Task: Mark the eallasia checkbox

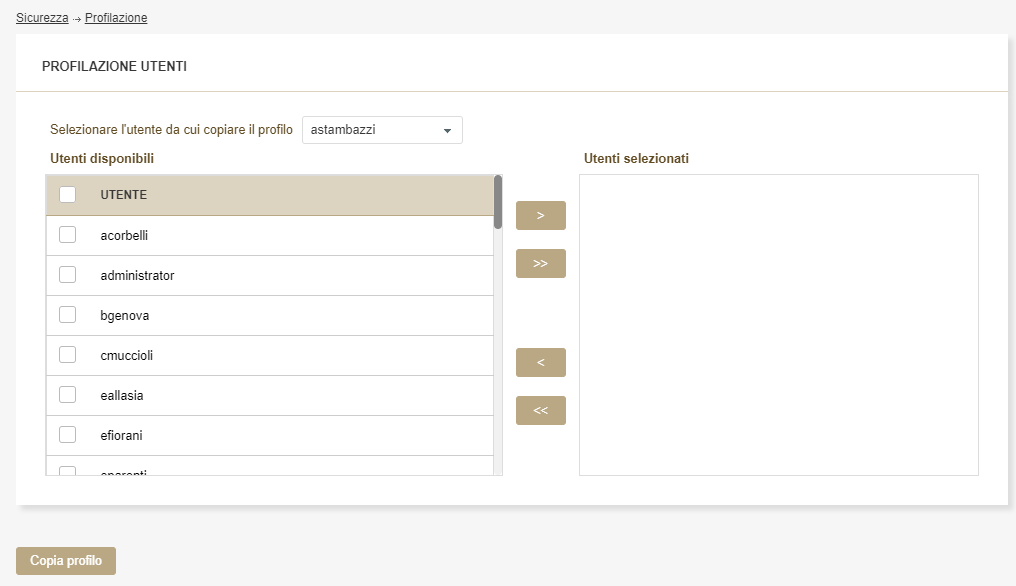Action: [x=68, y=395]
